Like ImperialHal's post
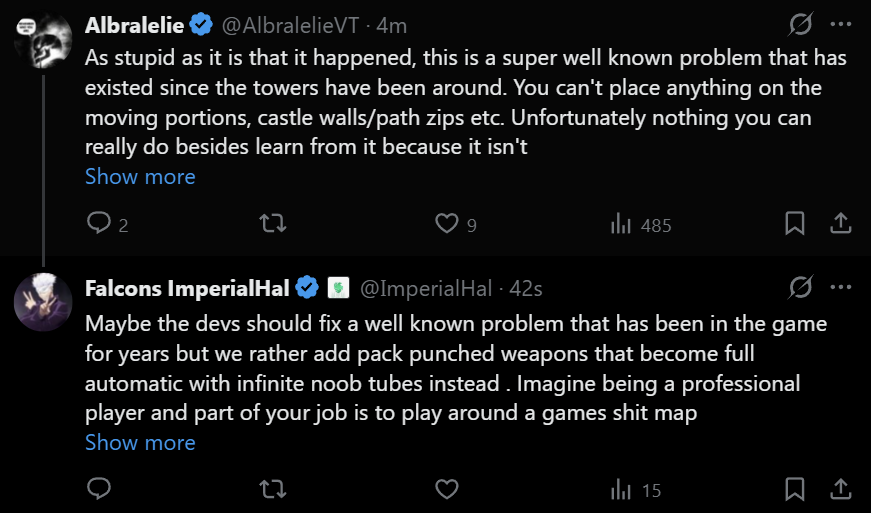Screen dimensions: 871x513 pyautogui.click(x=446, y=489)
